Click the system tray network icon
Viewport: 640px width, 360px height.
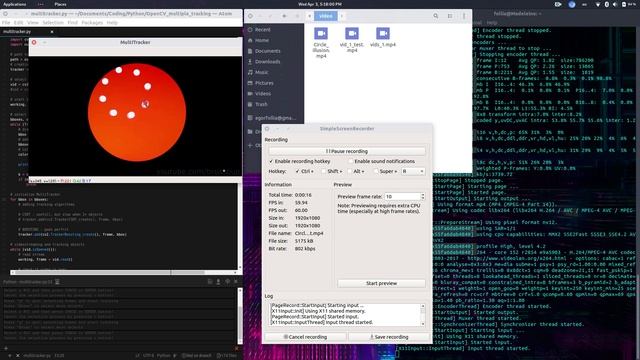click(598, 4)
